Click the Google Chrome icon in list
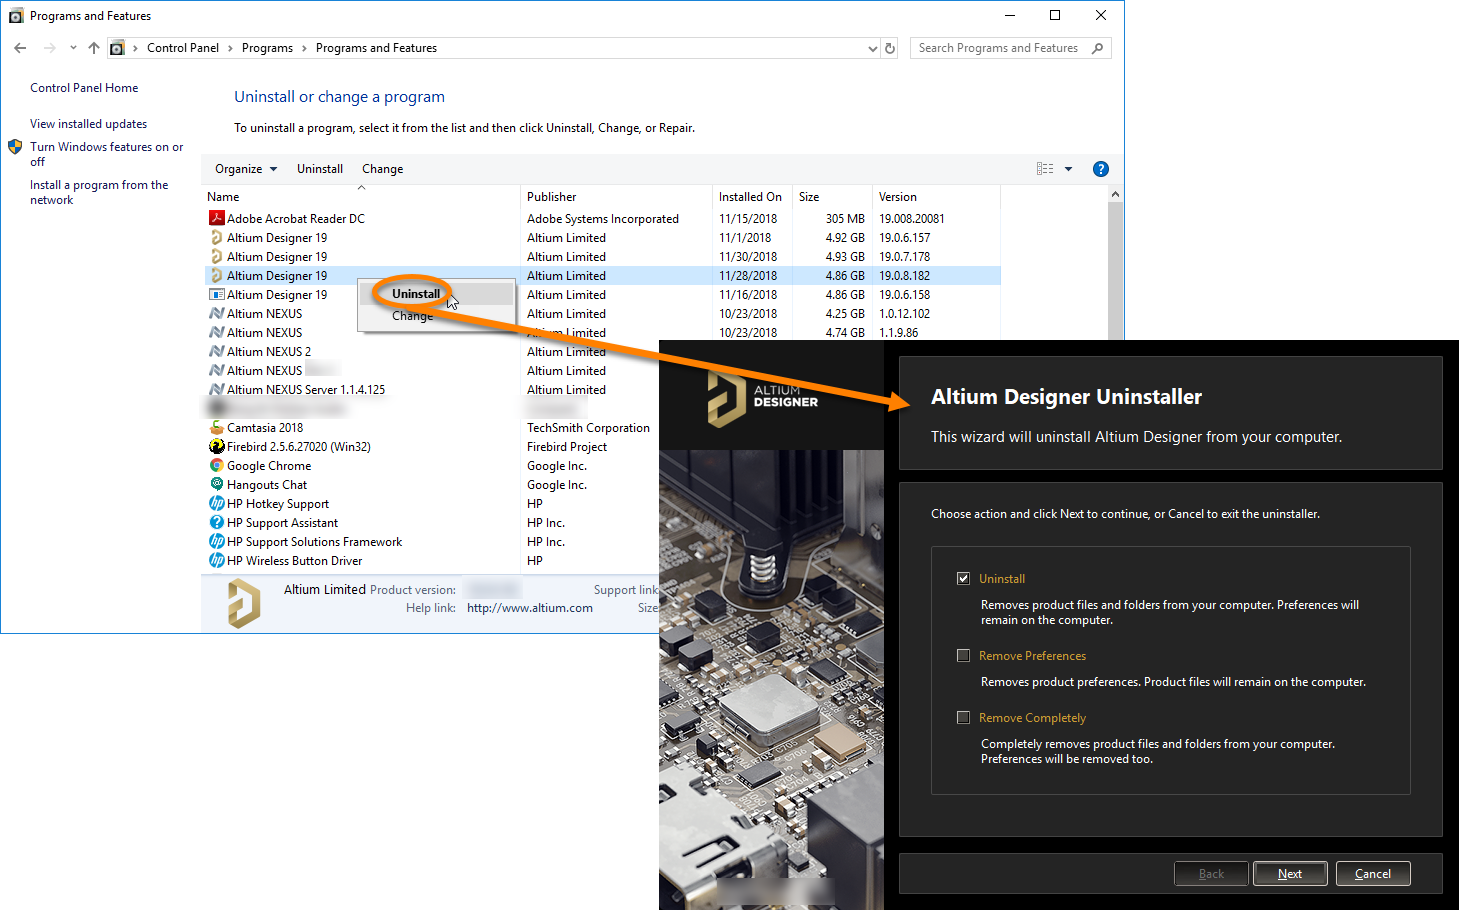Screen dimensions: 1462x915 216,465
